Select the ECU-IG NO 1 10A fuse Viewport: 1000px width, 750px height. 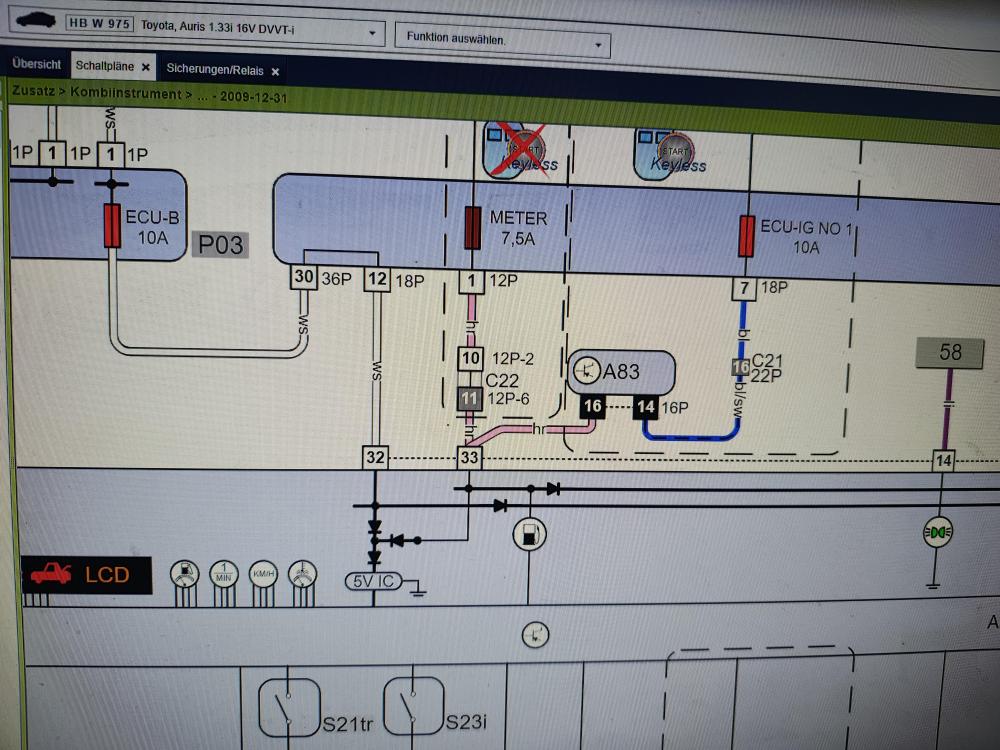[x=746, y=236]
